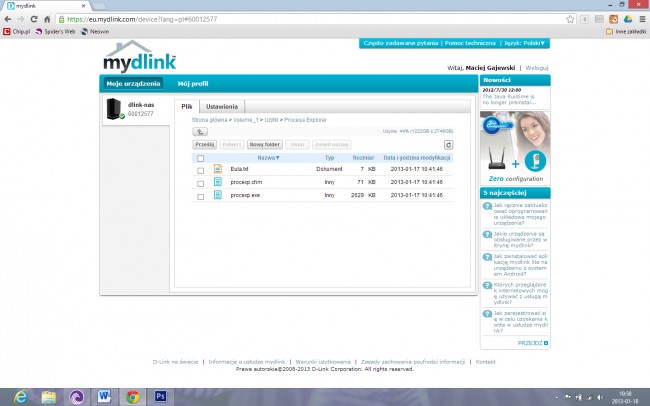
Task: Click the Wyloguj link
Action: click(x=536, y=68)
